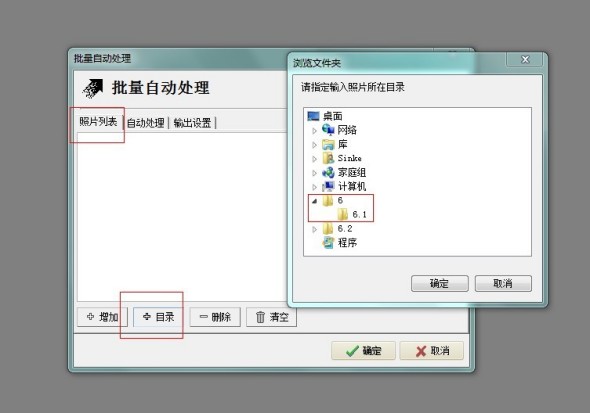Click the 增加 add photo button
The image size is (590, 413).
(x=102, y=317)
